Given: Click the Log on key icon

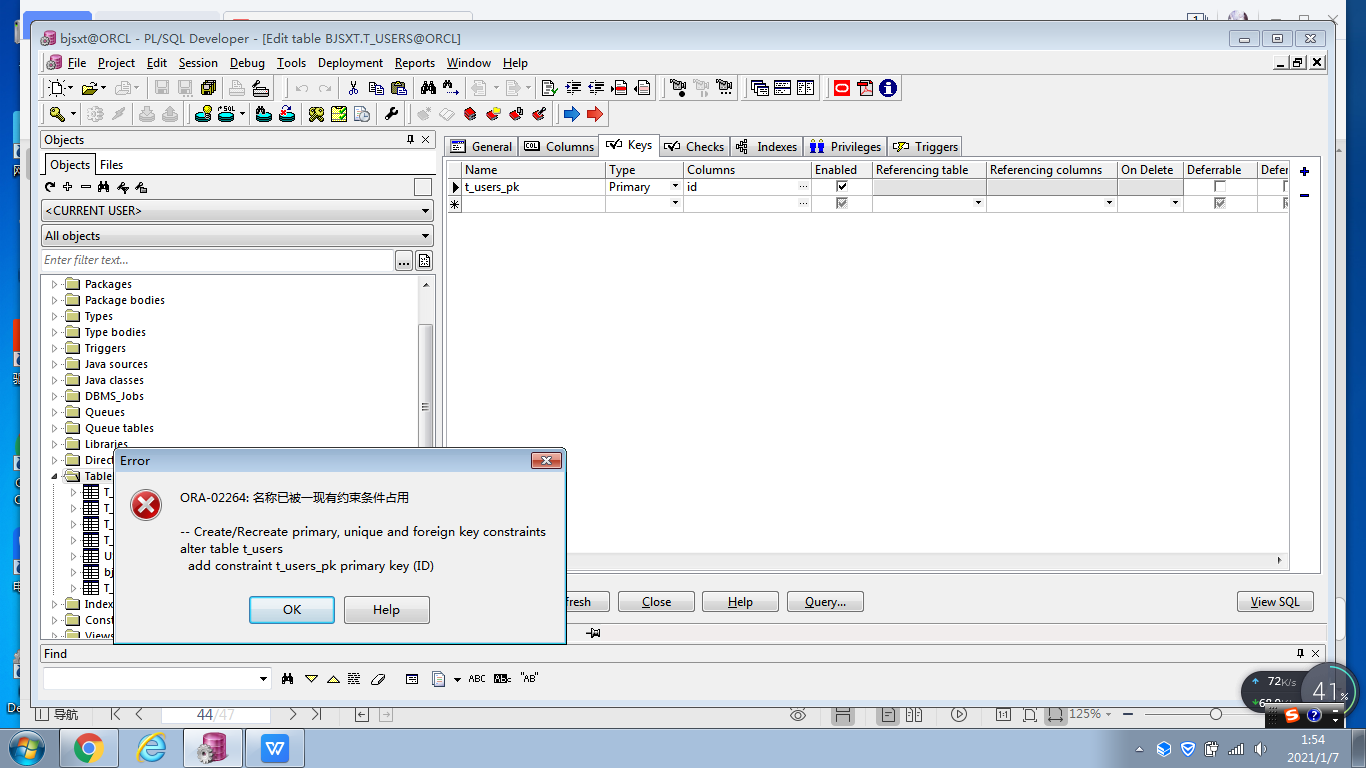Looking at the screenshot, I should coord(58,114).
